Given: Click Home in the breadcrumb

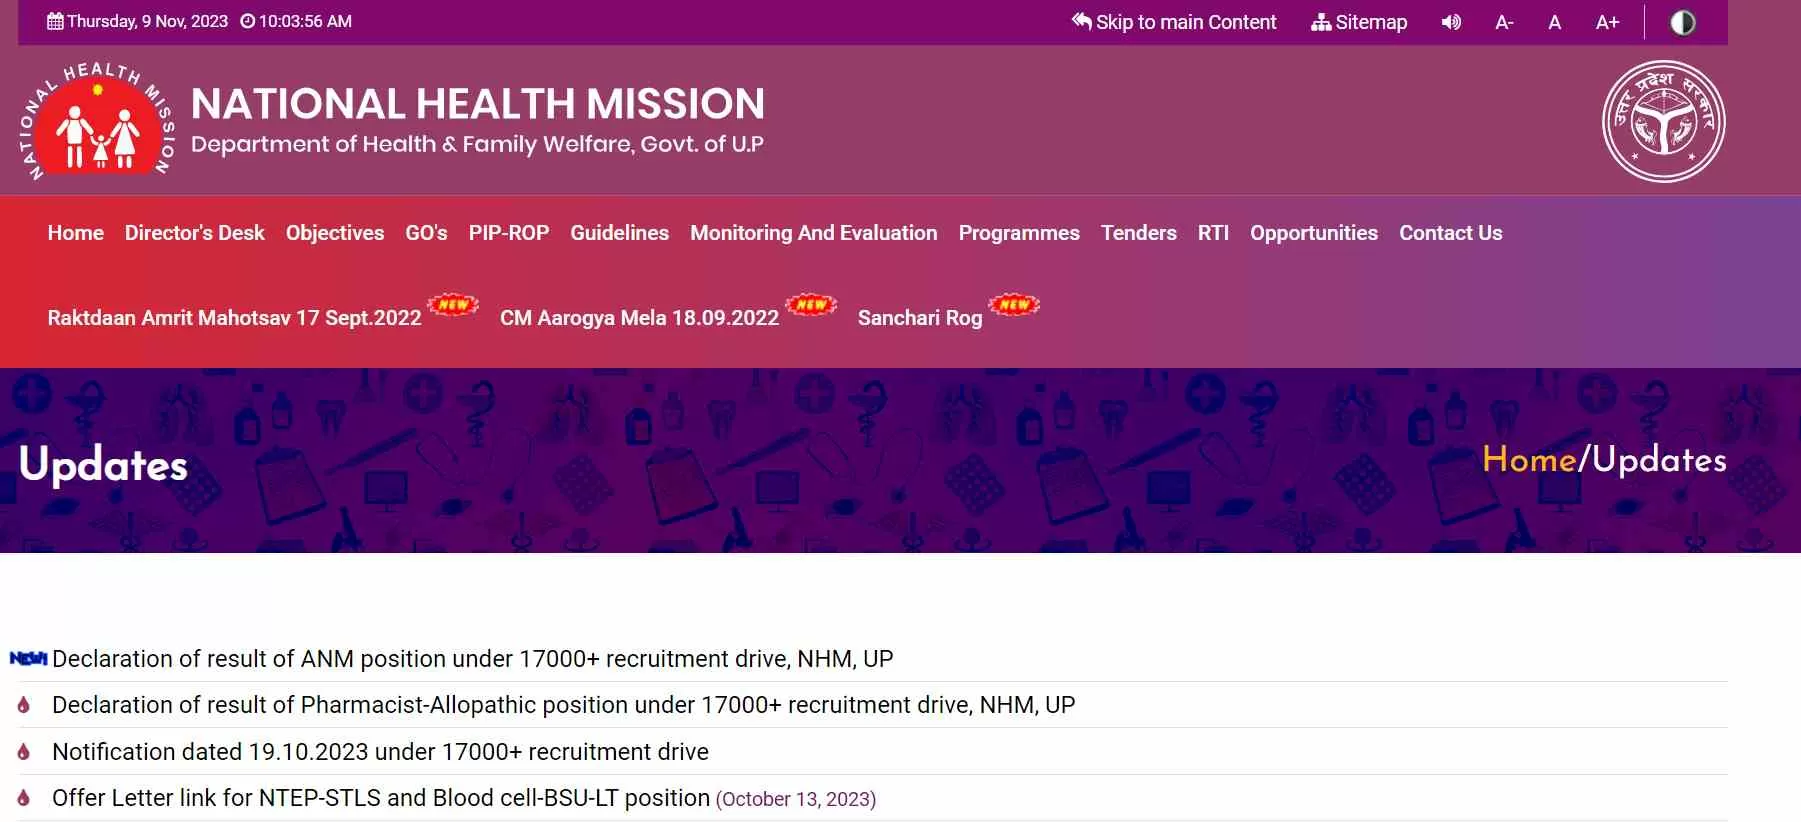Looking at the screenshot, I should click(x=1529, y=459).
